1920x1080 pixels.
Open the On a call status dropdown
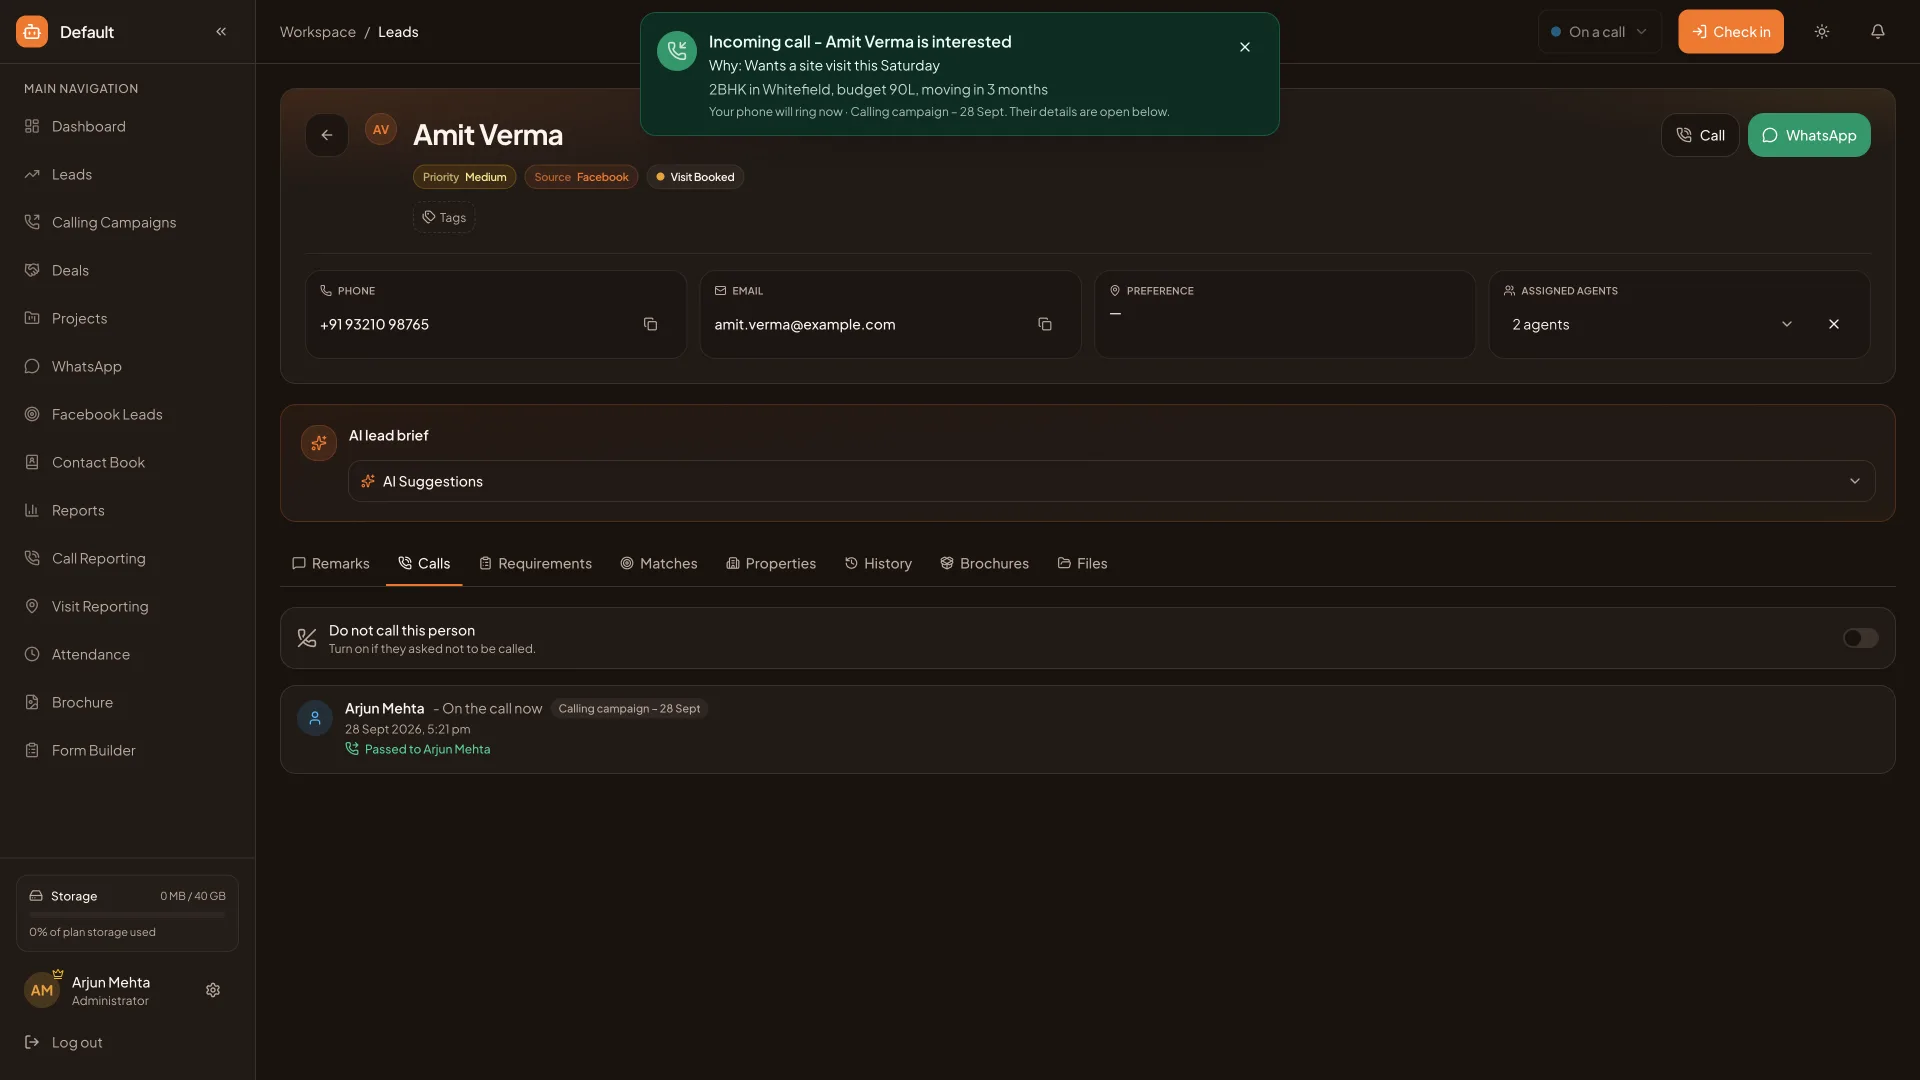pyautogui.click(x=1599, y=32)
